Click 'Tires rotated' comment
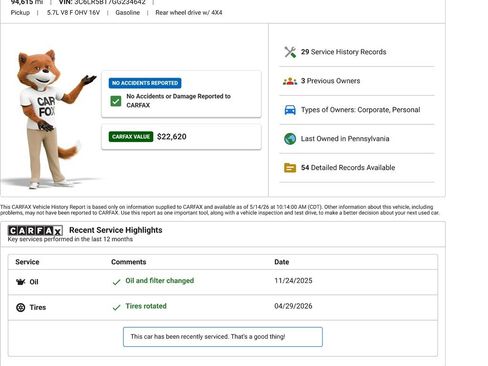488x366 pixels. click(x=146, y=306)
